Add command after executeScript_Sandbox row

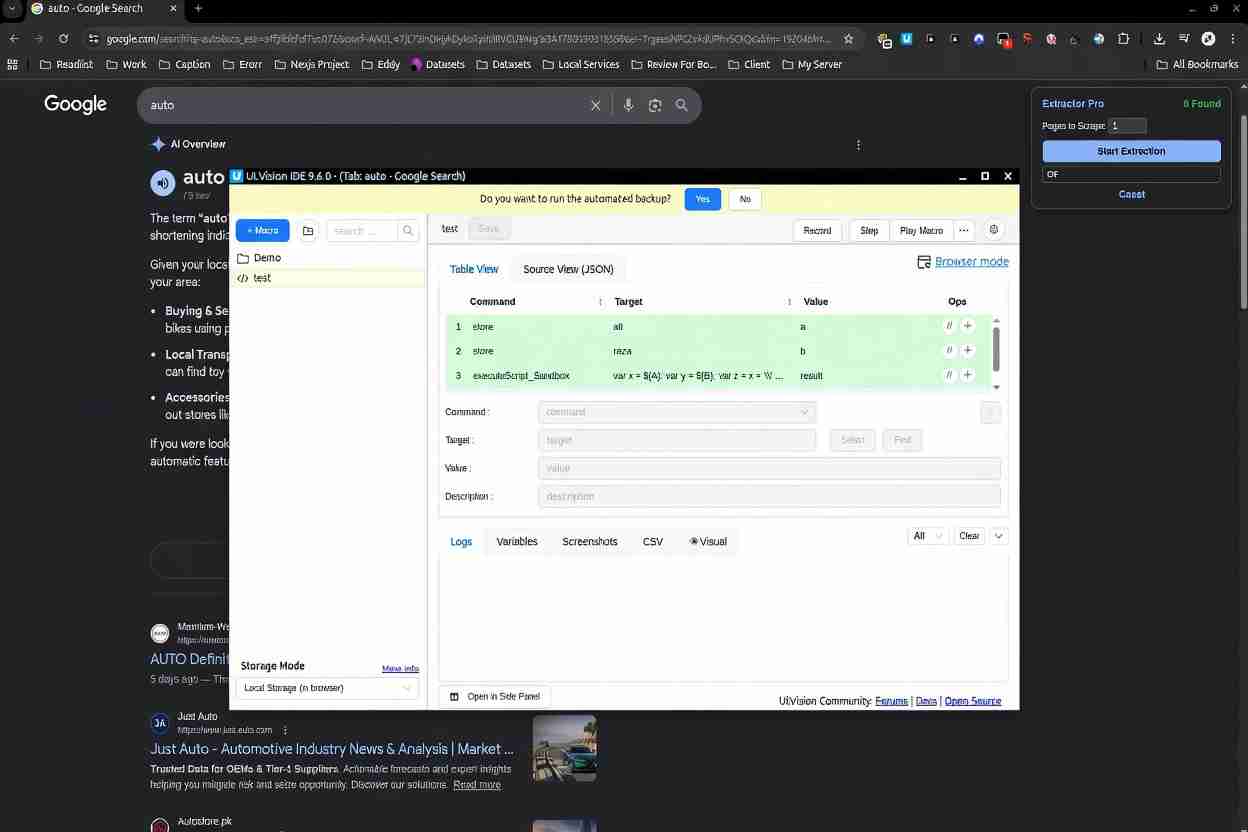click(x=967, y=375)
